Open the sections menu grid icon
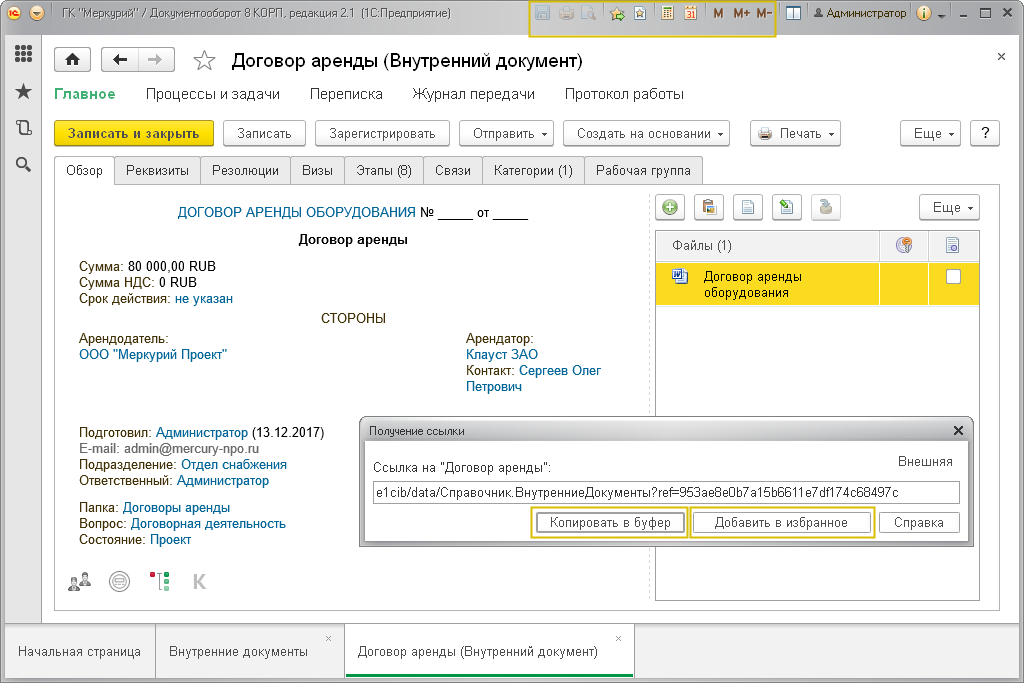The image size is (1024, 683). click(x=24, y=54)
